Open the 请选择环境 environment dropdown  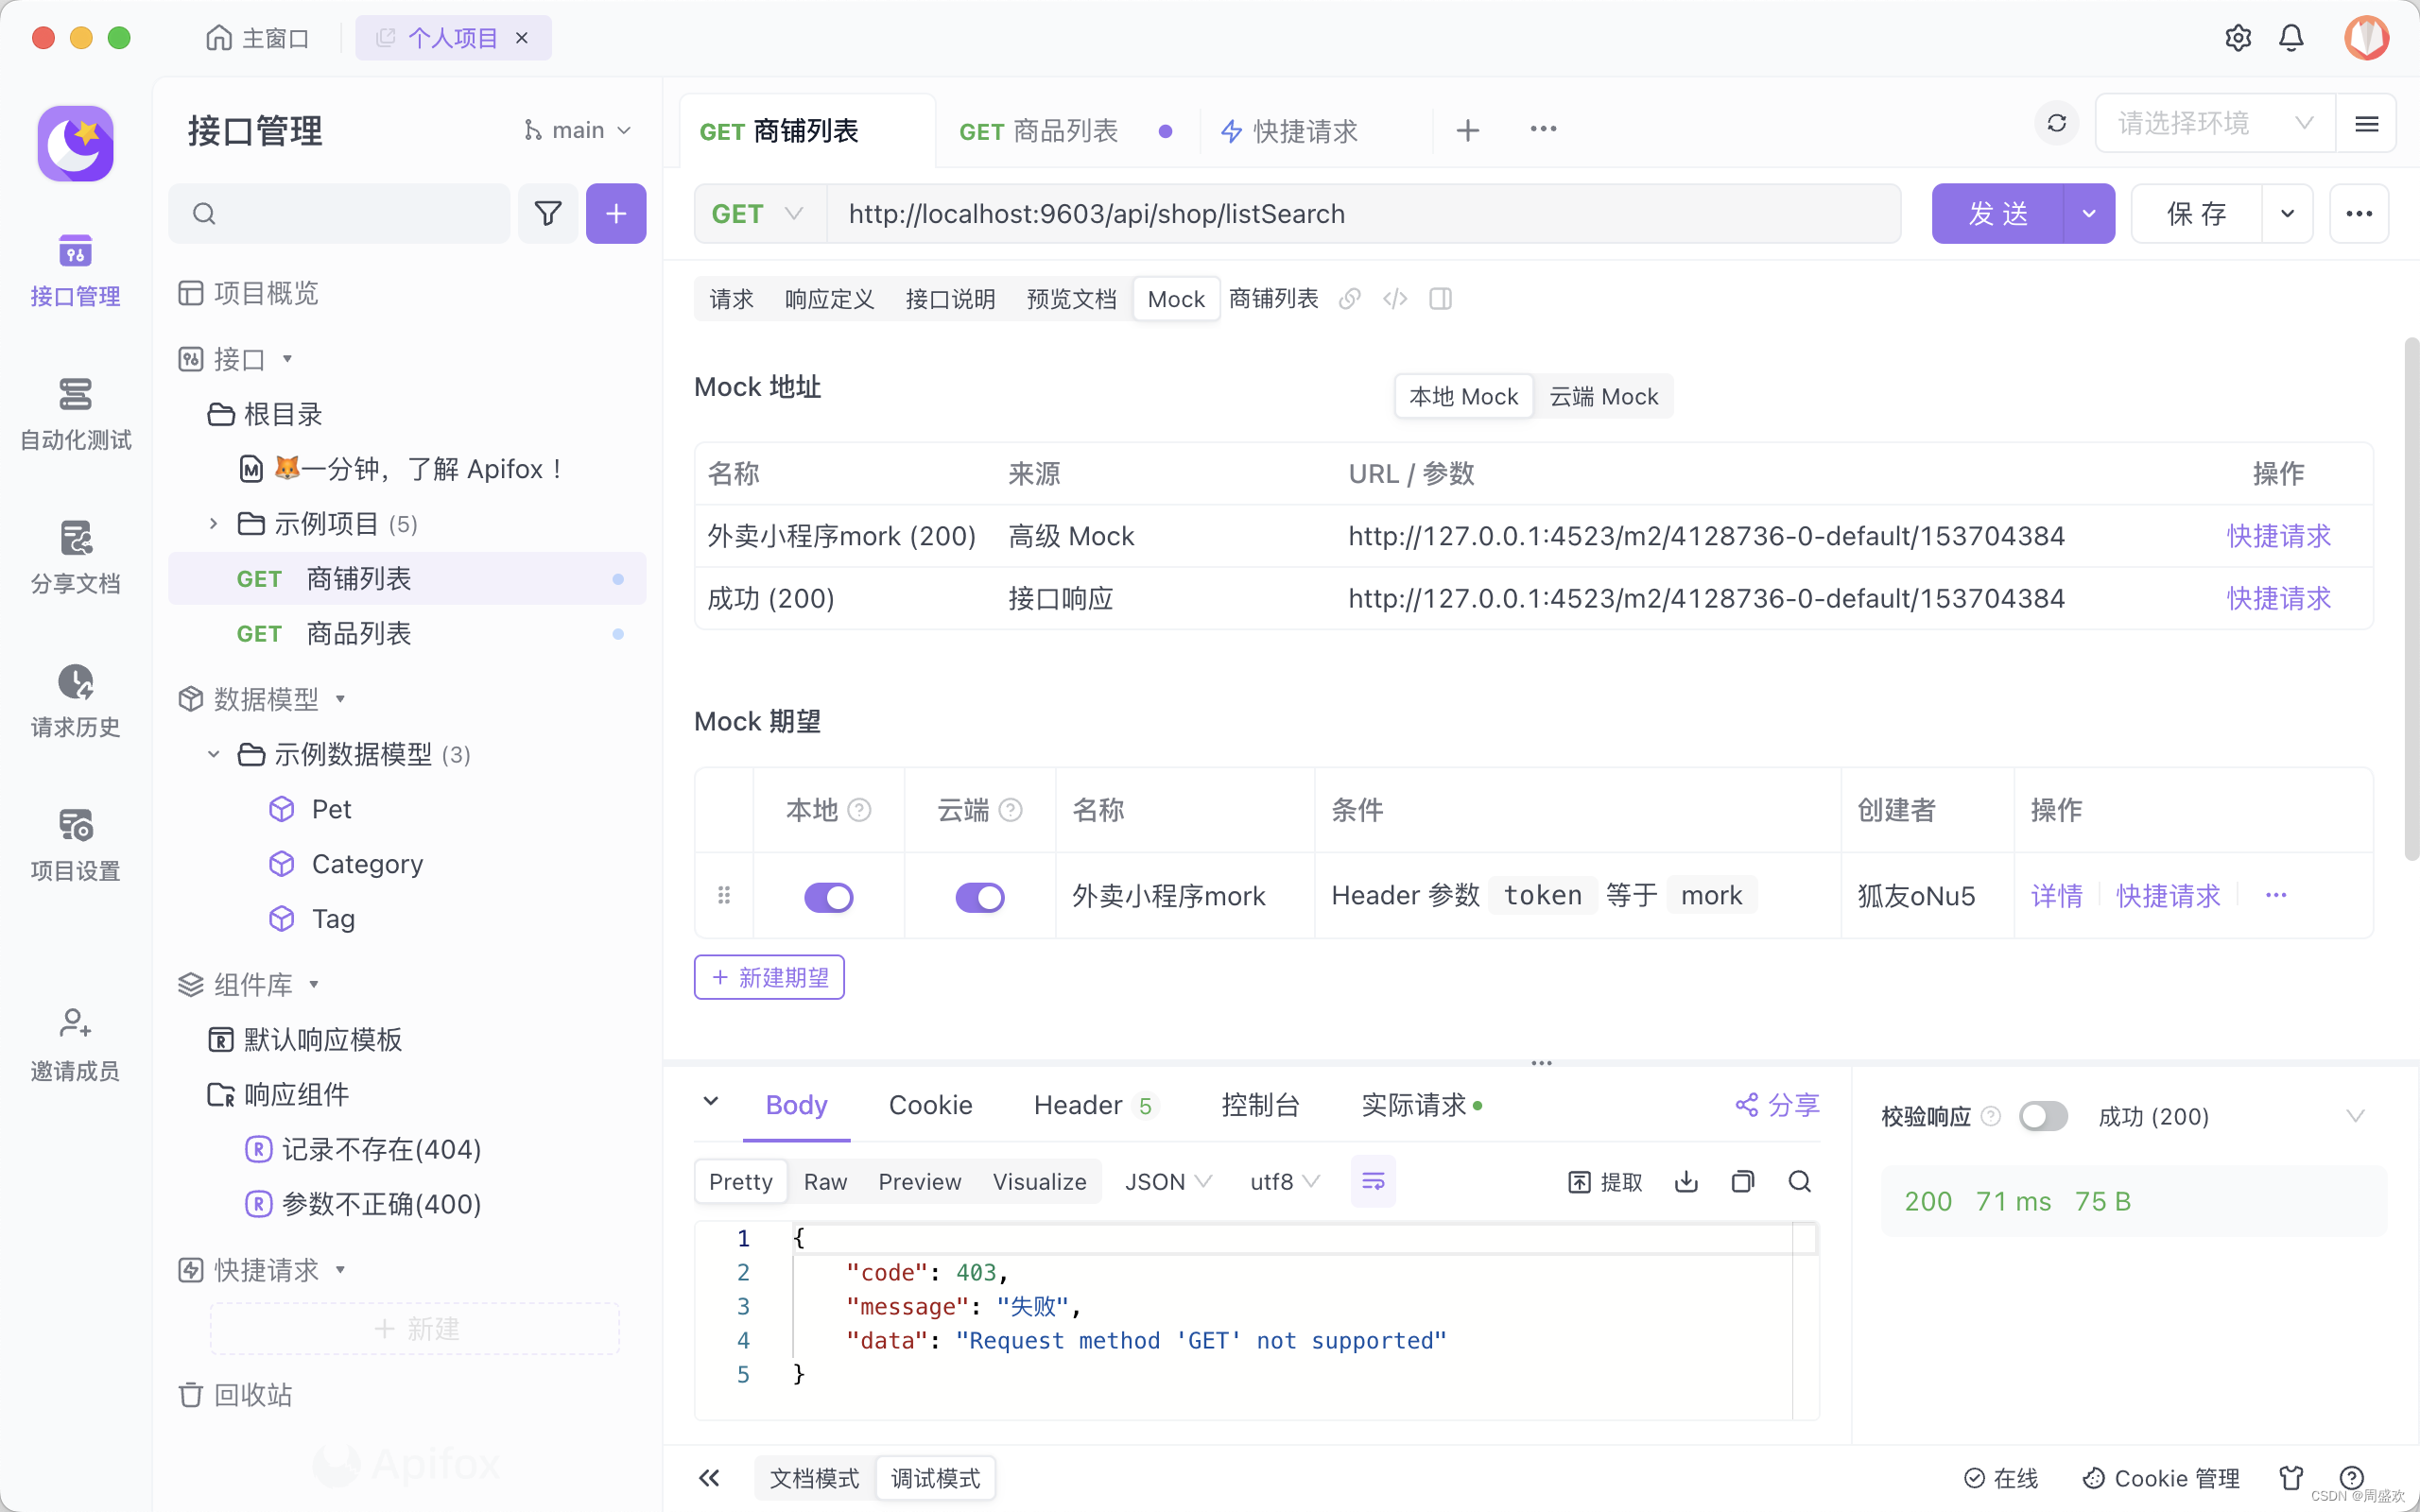tap(2214, 123)
